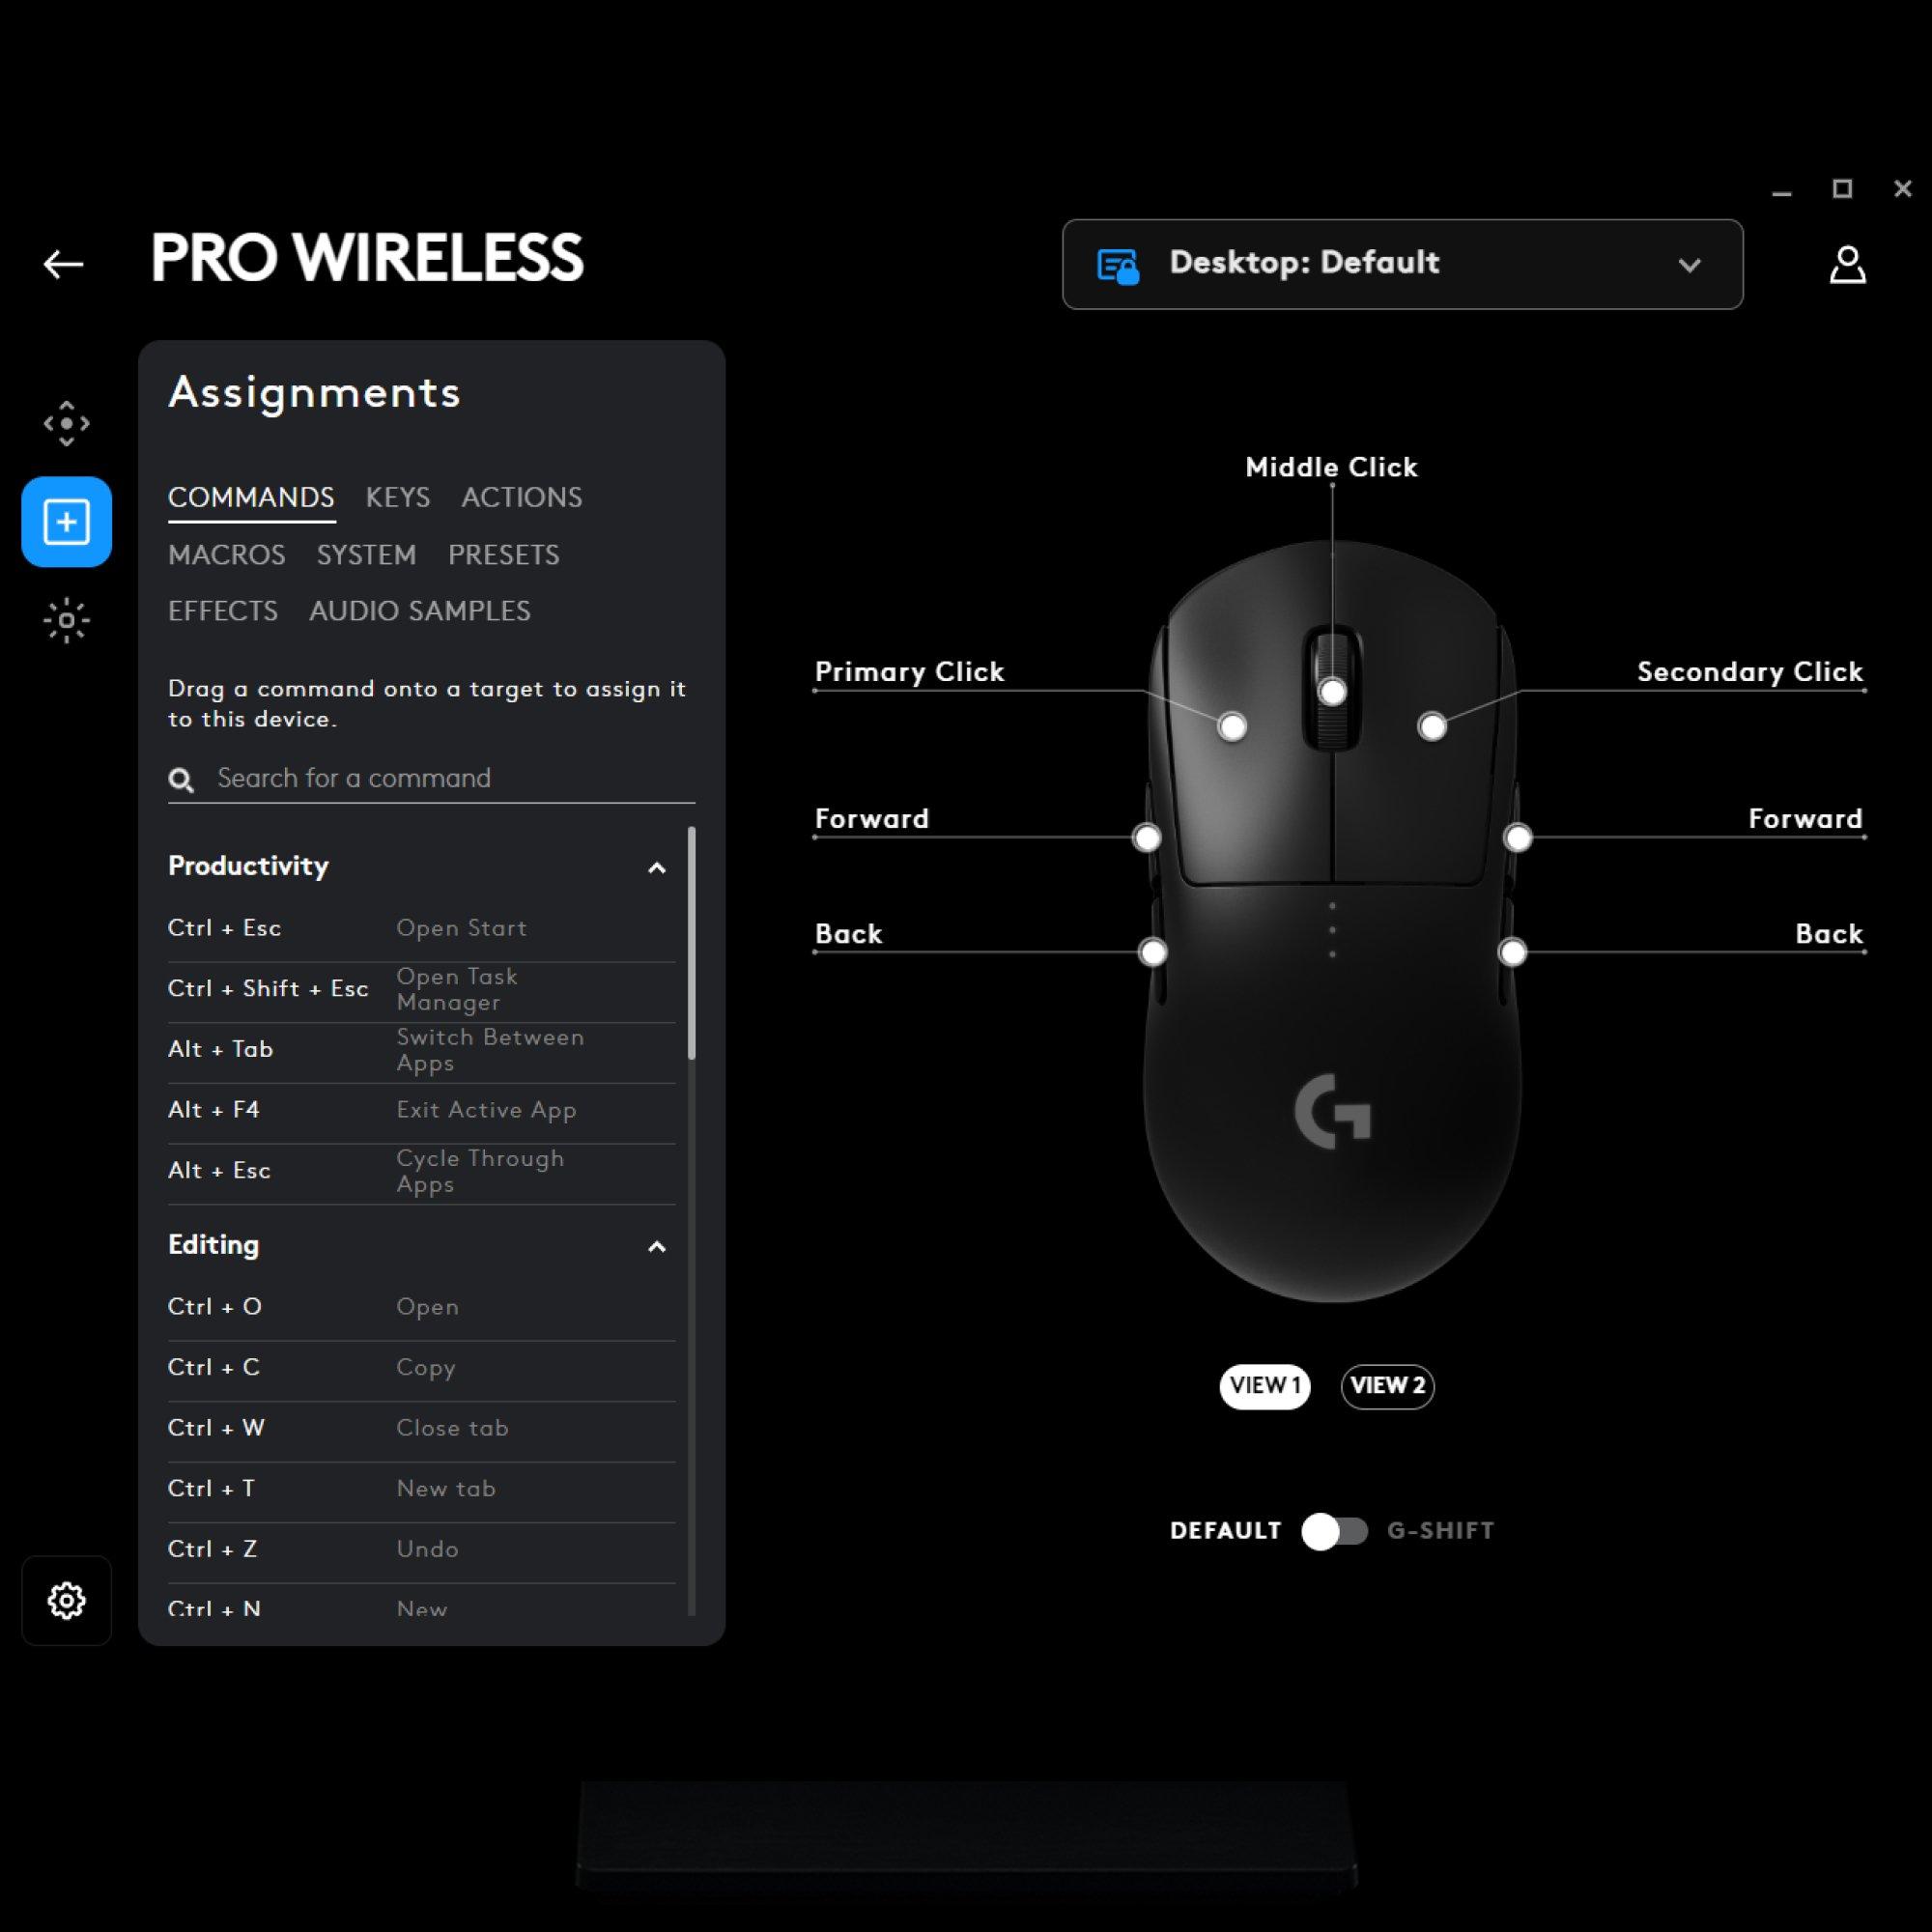
Task: Select the back navigation arrow icon
Action: [x=64, y=262]
